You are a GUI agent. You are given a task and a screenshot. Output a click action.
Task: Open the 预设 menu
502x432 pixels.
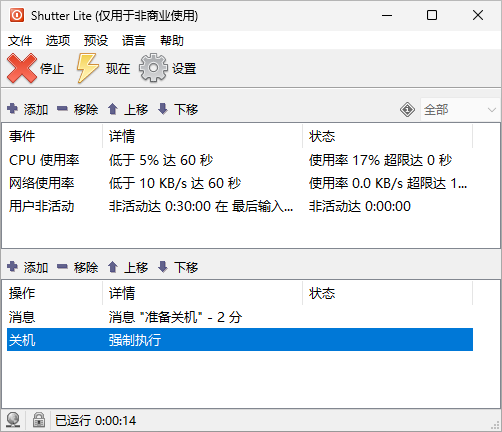coord(96,41)
